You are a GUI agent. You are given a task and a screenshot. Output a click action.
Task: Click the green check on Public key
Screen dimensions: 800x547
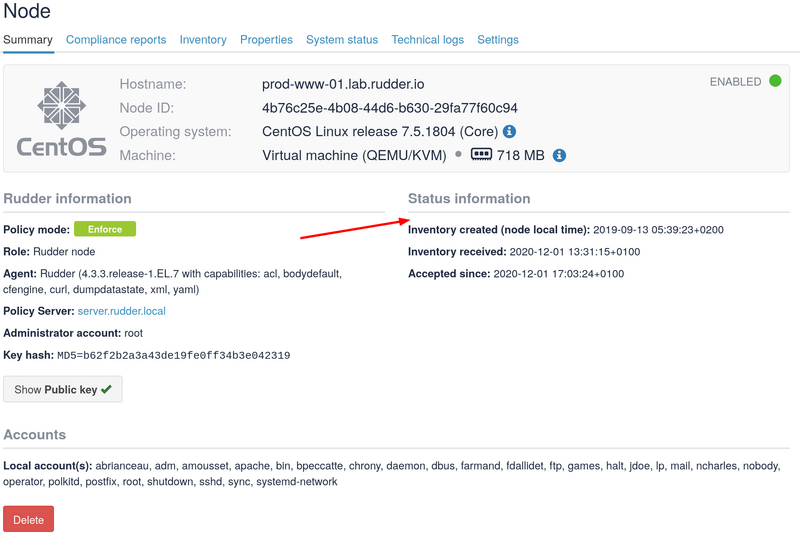pos(106,389)
